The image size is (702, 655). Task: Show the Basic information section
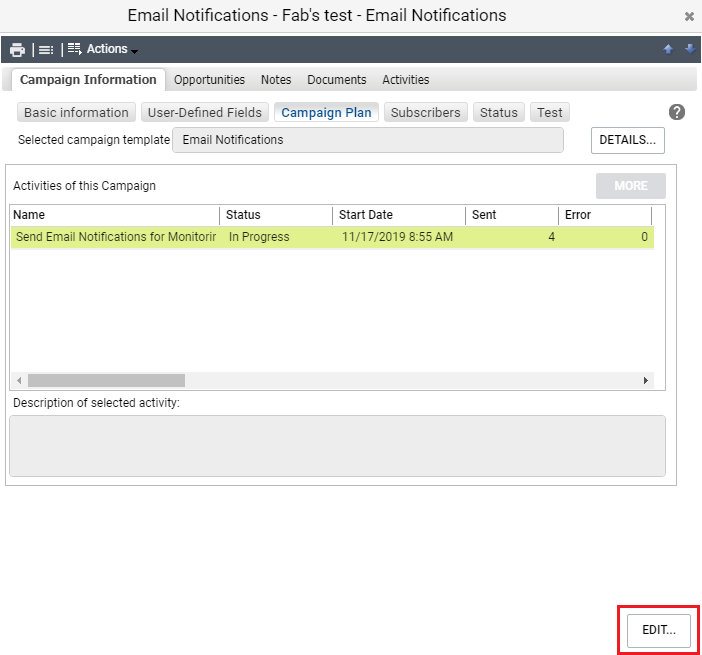coord(76,113)
